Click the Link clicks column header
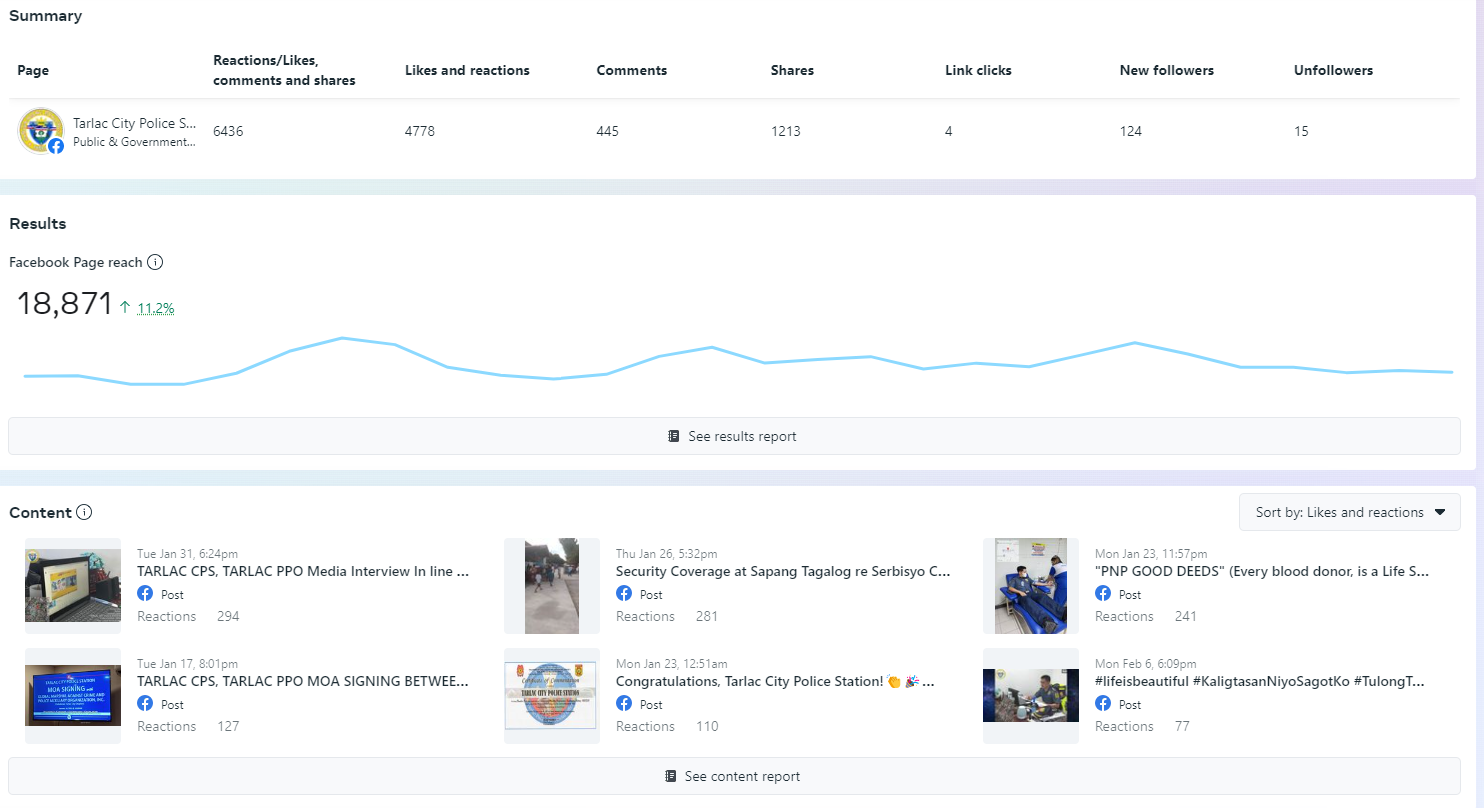Image resolution: width=1484 pixels, height=808 pixels. pyautogui.click(x=978, y=71)
